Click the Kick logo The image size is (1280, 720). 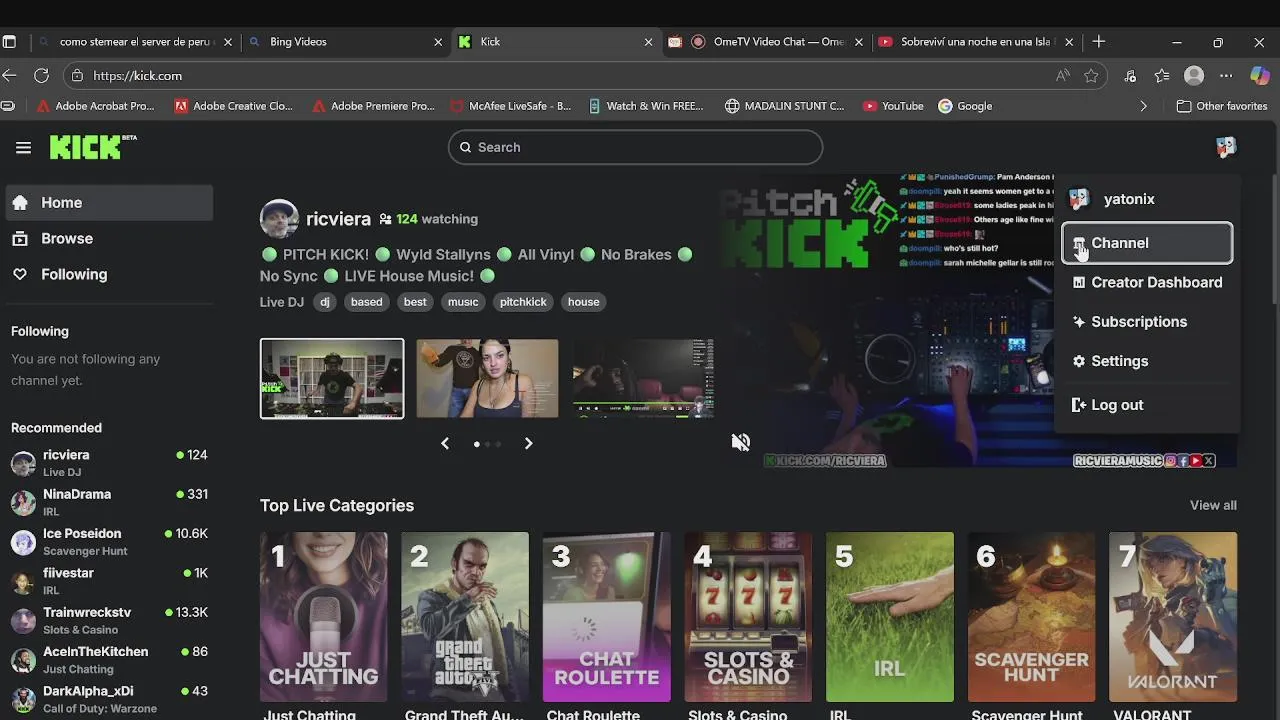[92, 147]
